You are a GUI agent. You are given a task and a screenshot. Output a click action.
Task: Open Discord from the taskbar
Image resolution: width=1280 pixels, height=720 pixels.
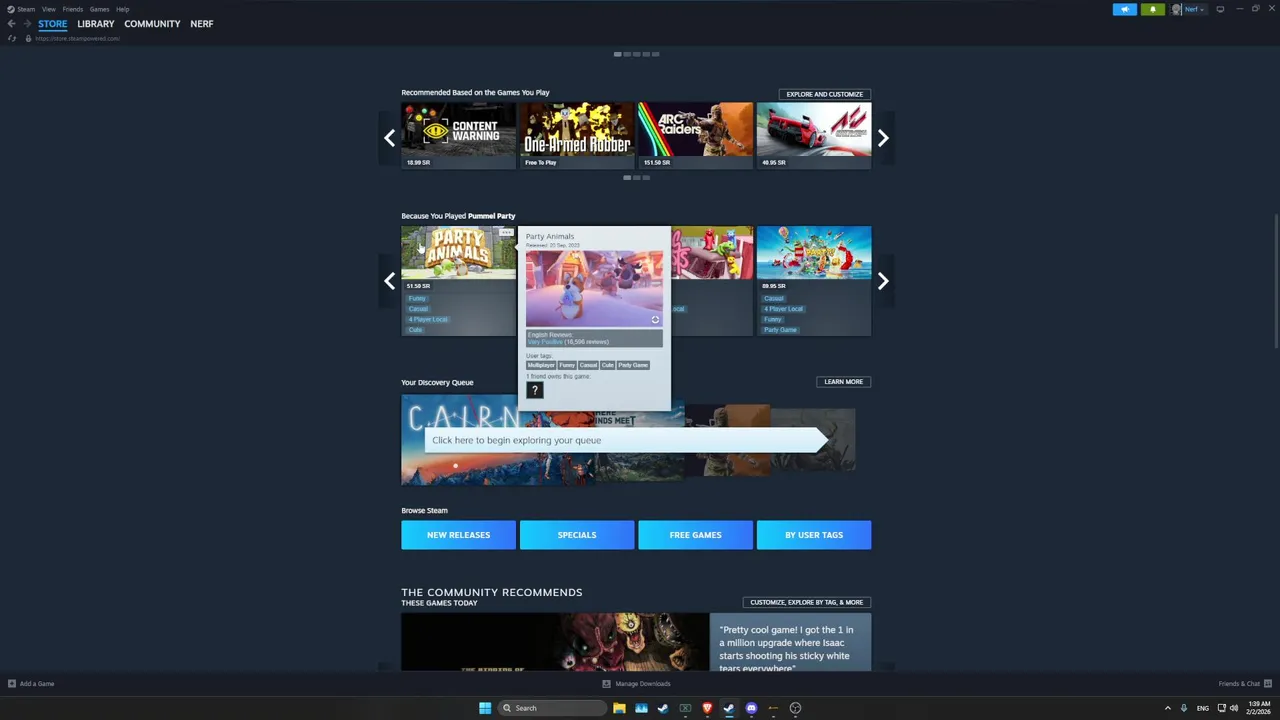click(x=751, y=708)
